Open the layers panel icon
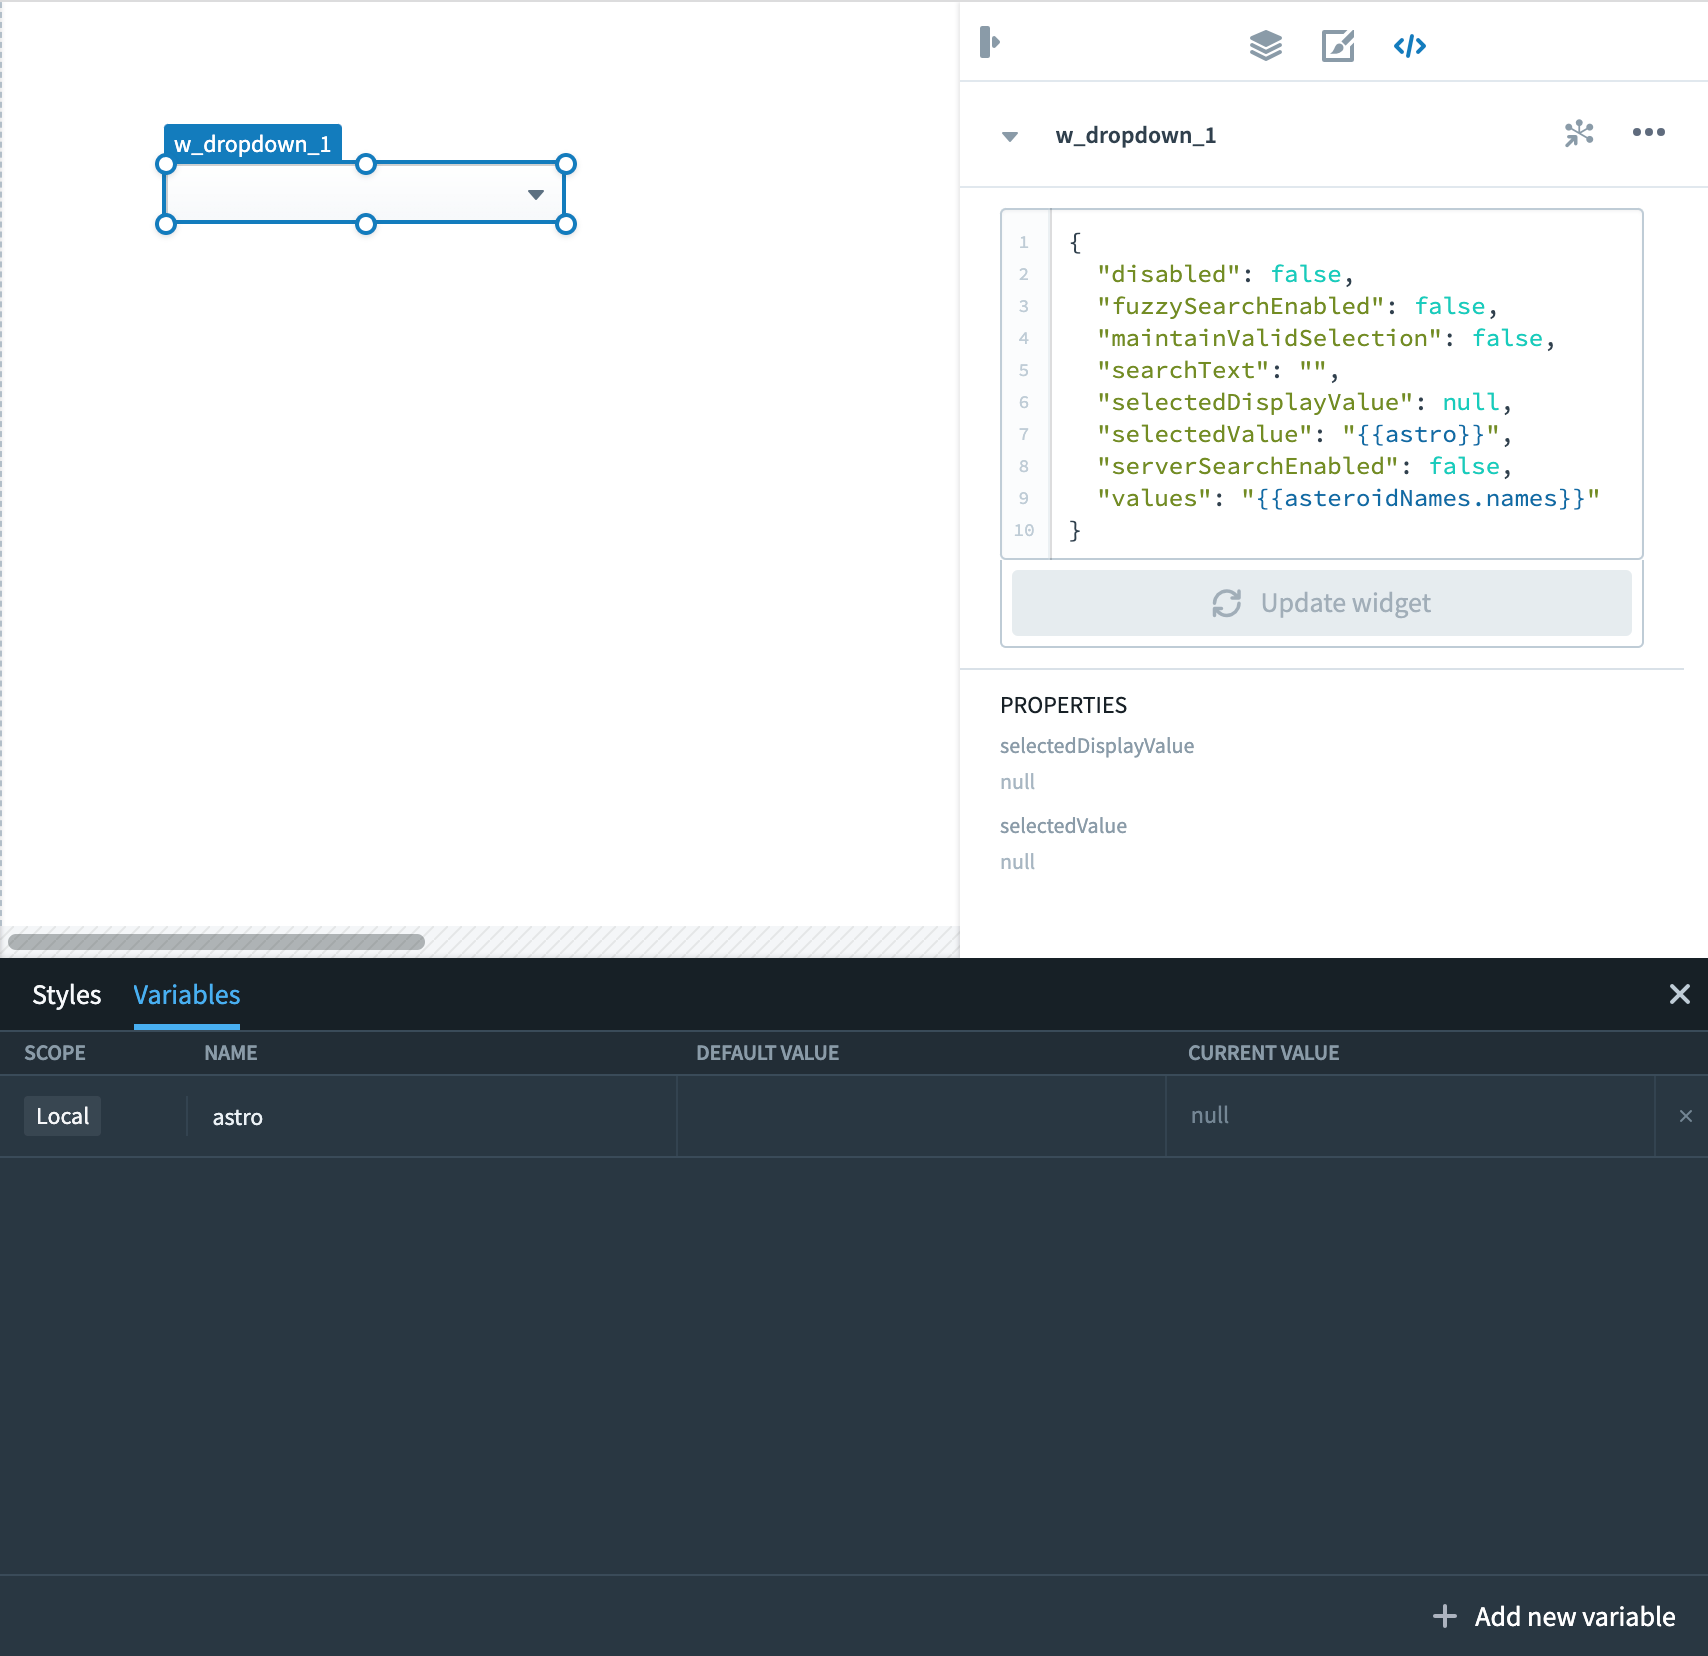 coord(1266,45)
